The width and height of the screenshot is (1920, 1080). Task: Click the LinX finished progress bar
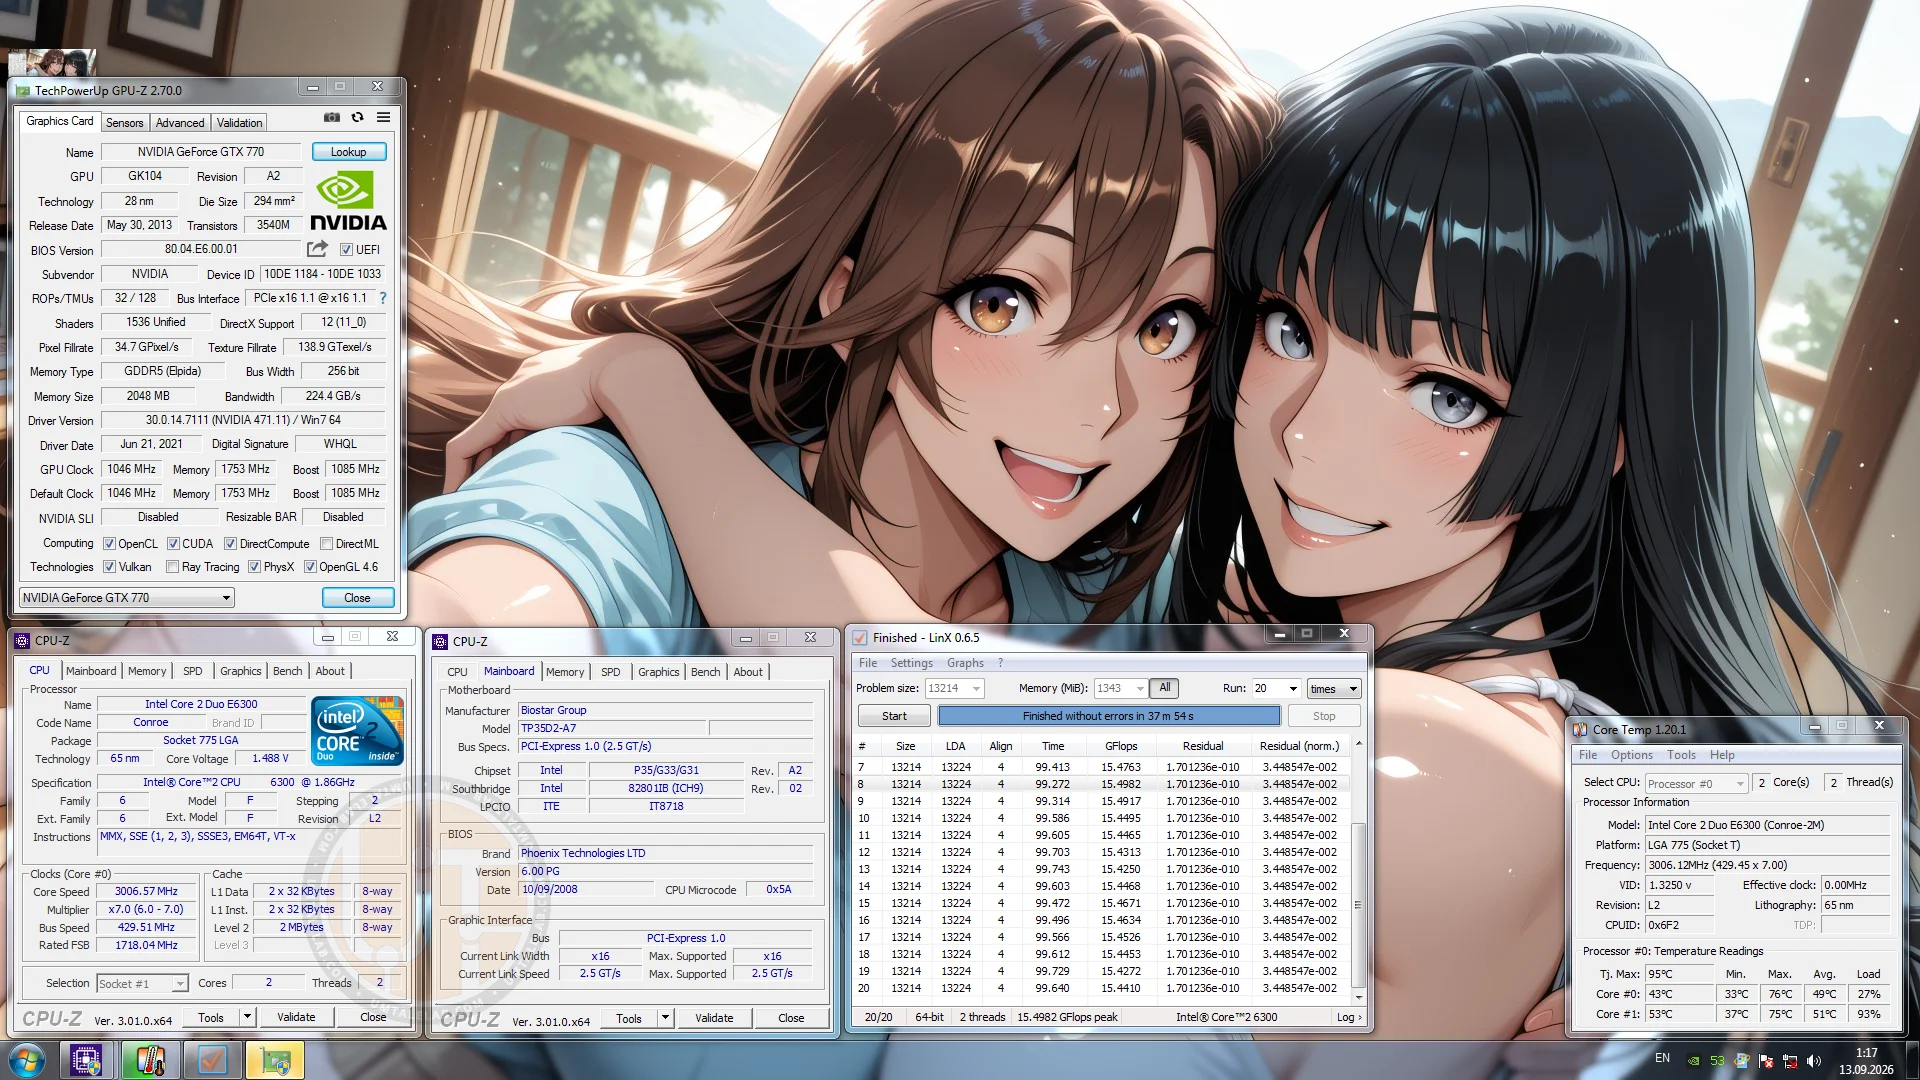click(1108, 716)
